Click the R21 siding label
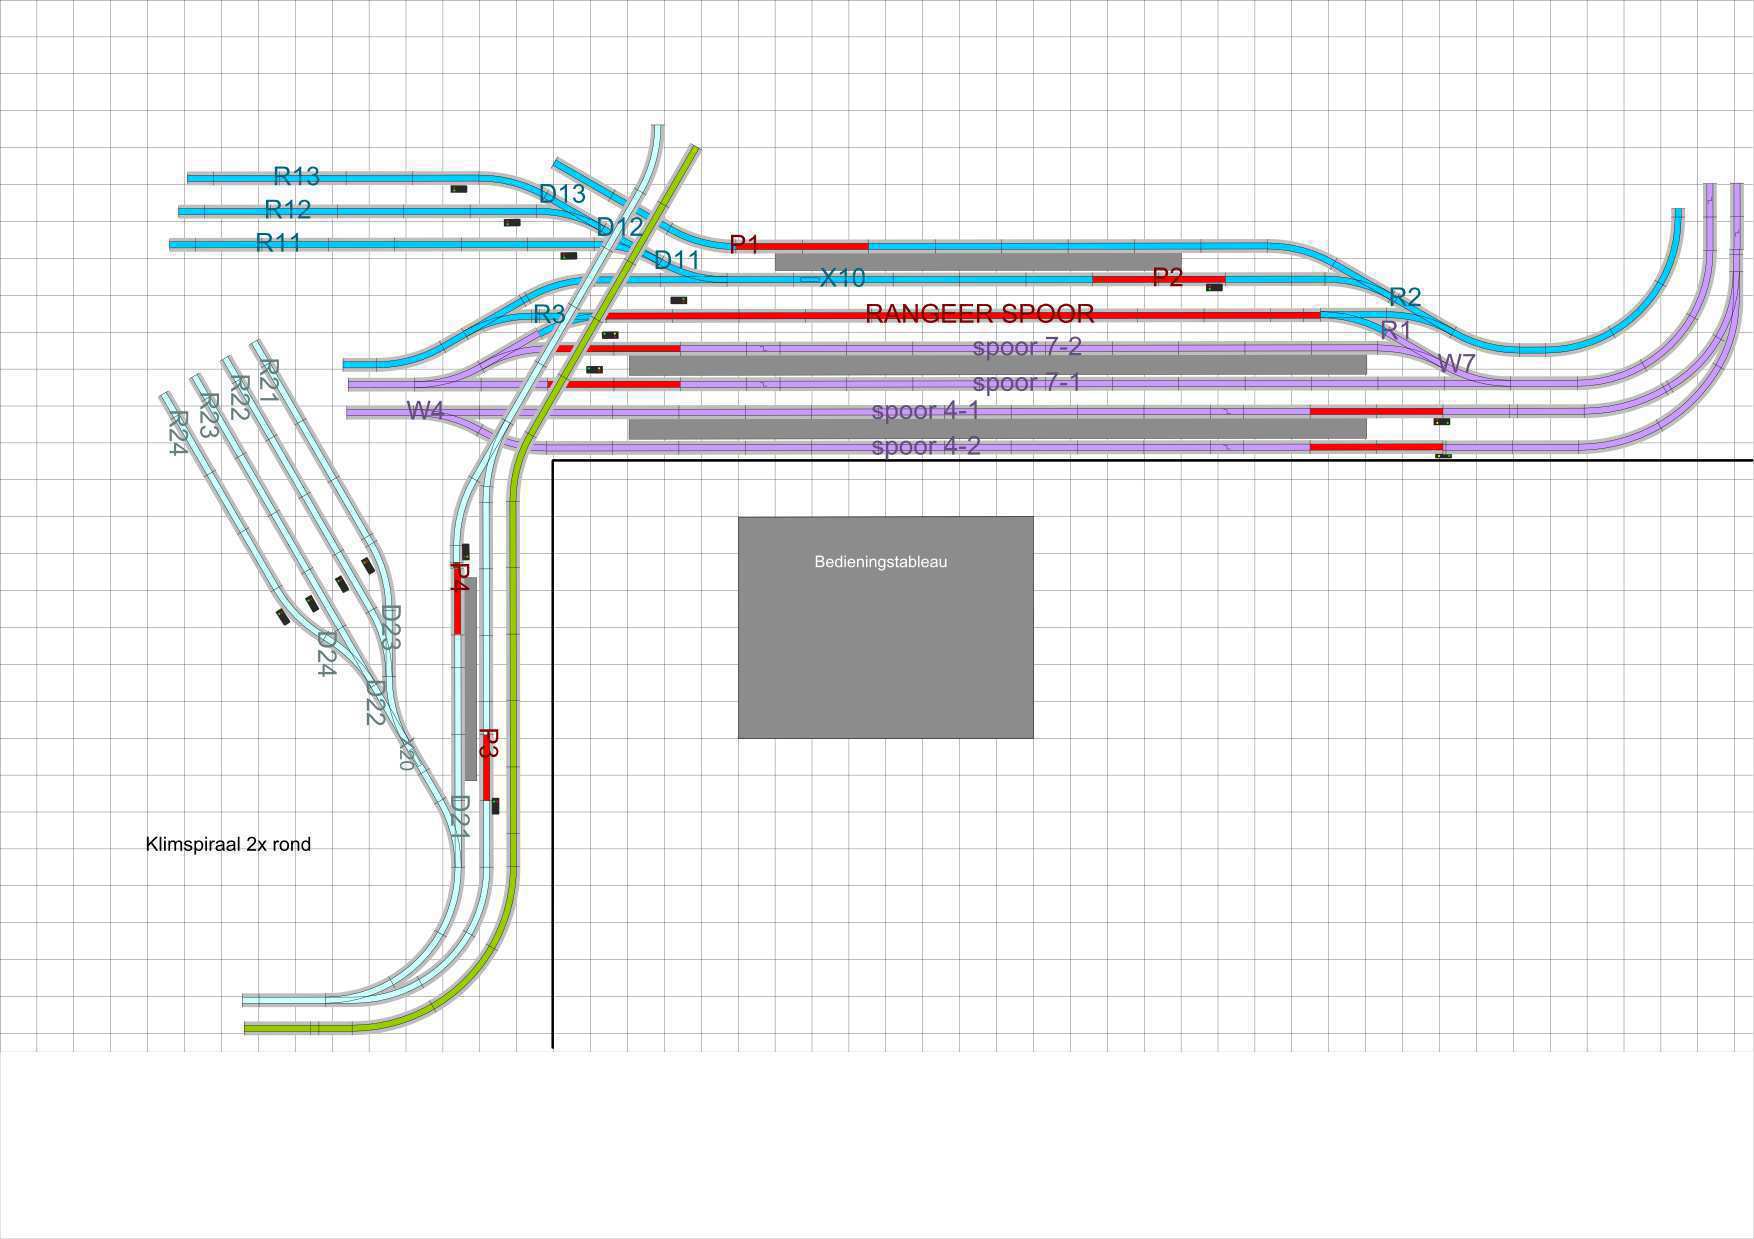The height and width of the screenshot is (1239, 1754). (x=269, y=381)
